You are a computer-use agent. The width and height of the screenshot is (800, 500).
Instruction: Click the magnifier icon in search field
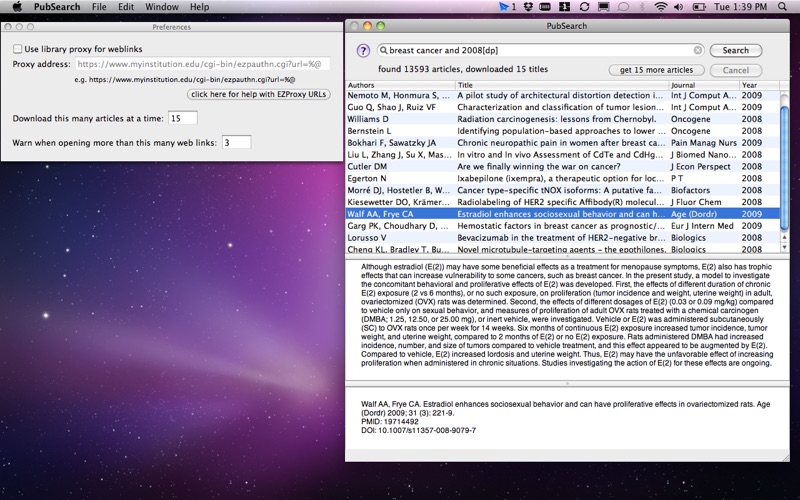[383, 50]
